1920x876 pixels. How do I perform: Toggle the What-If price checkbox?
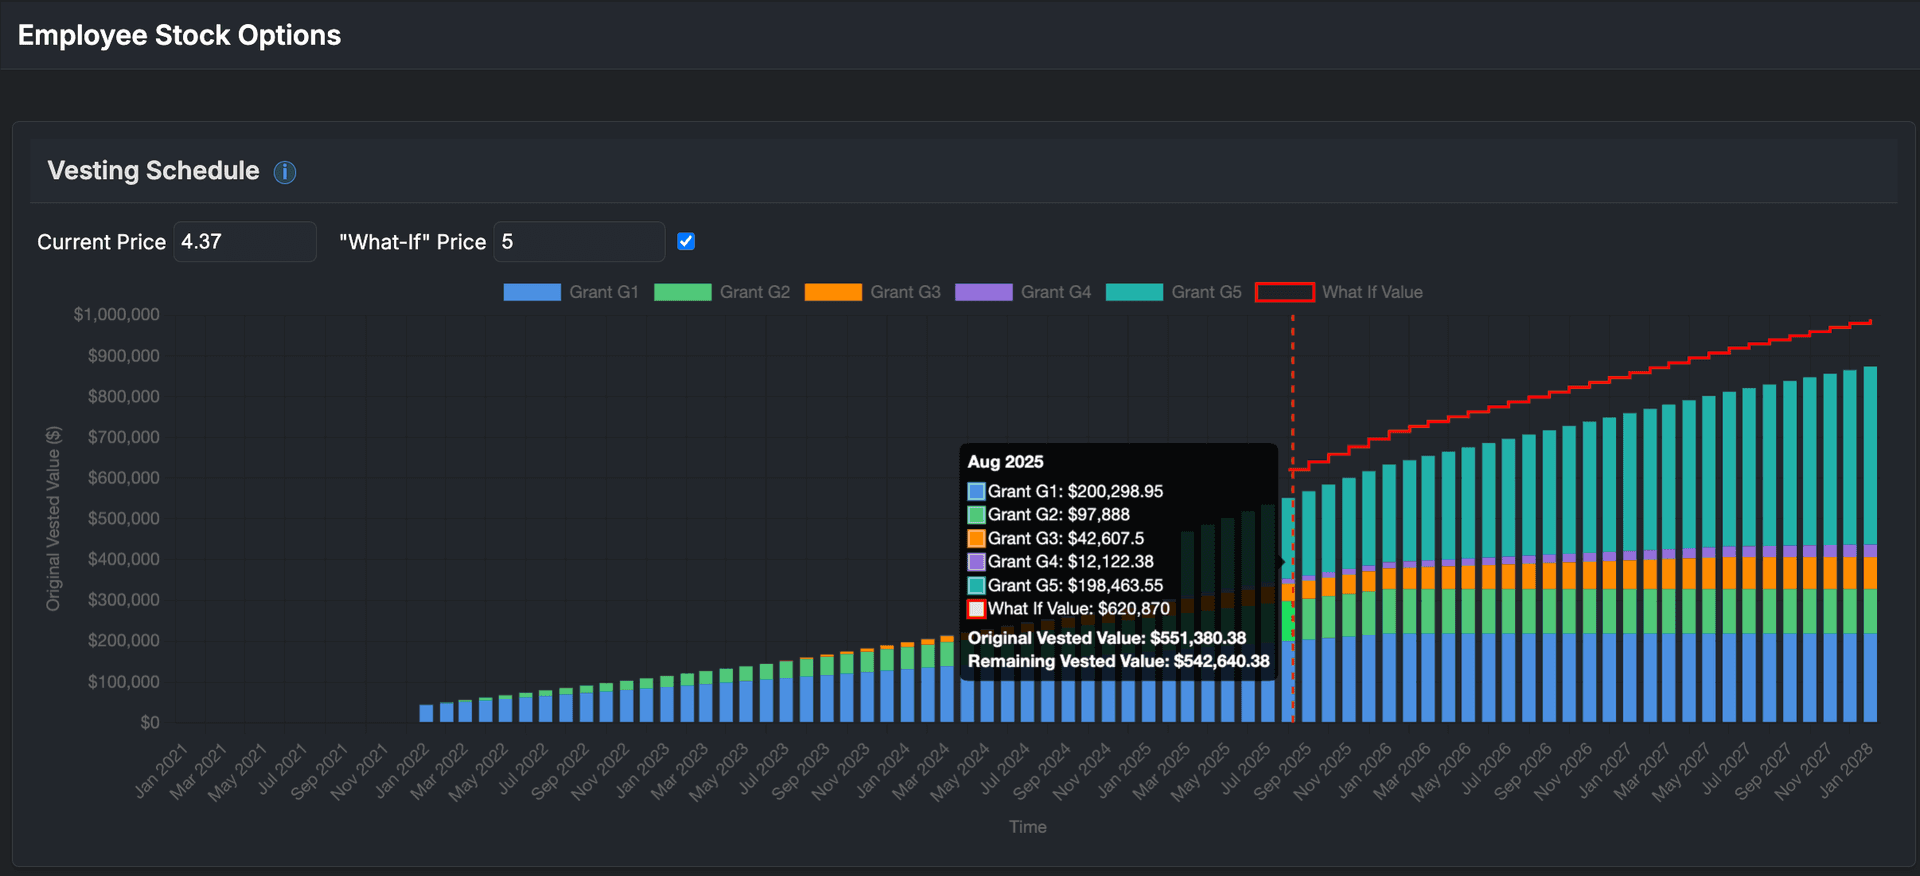point(686,241)
